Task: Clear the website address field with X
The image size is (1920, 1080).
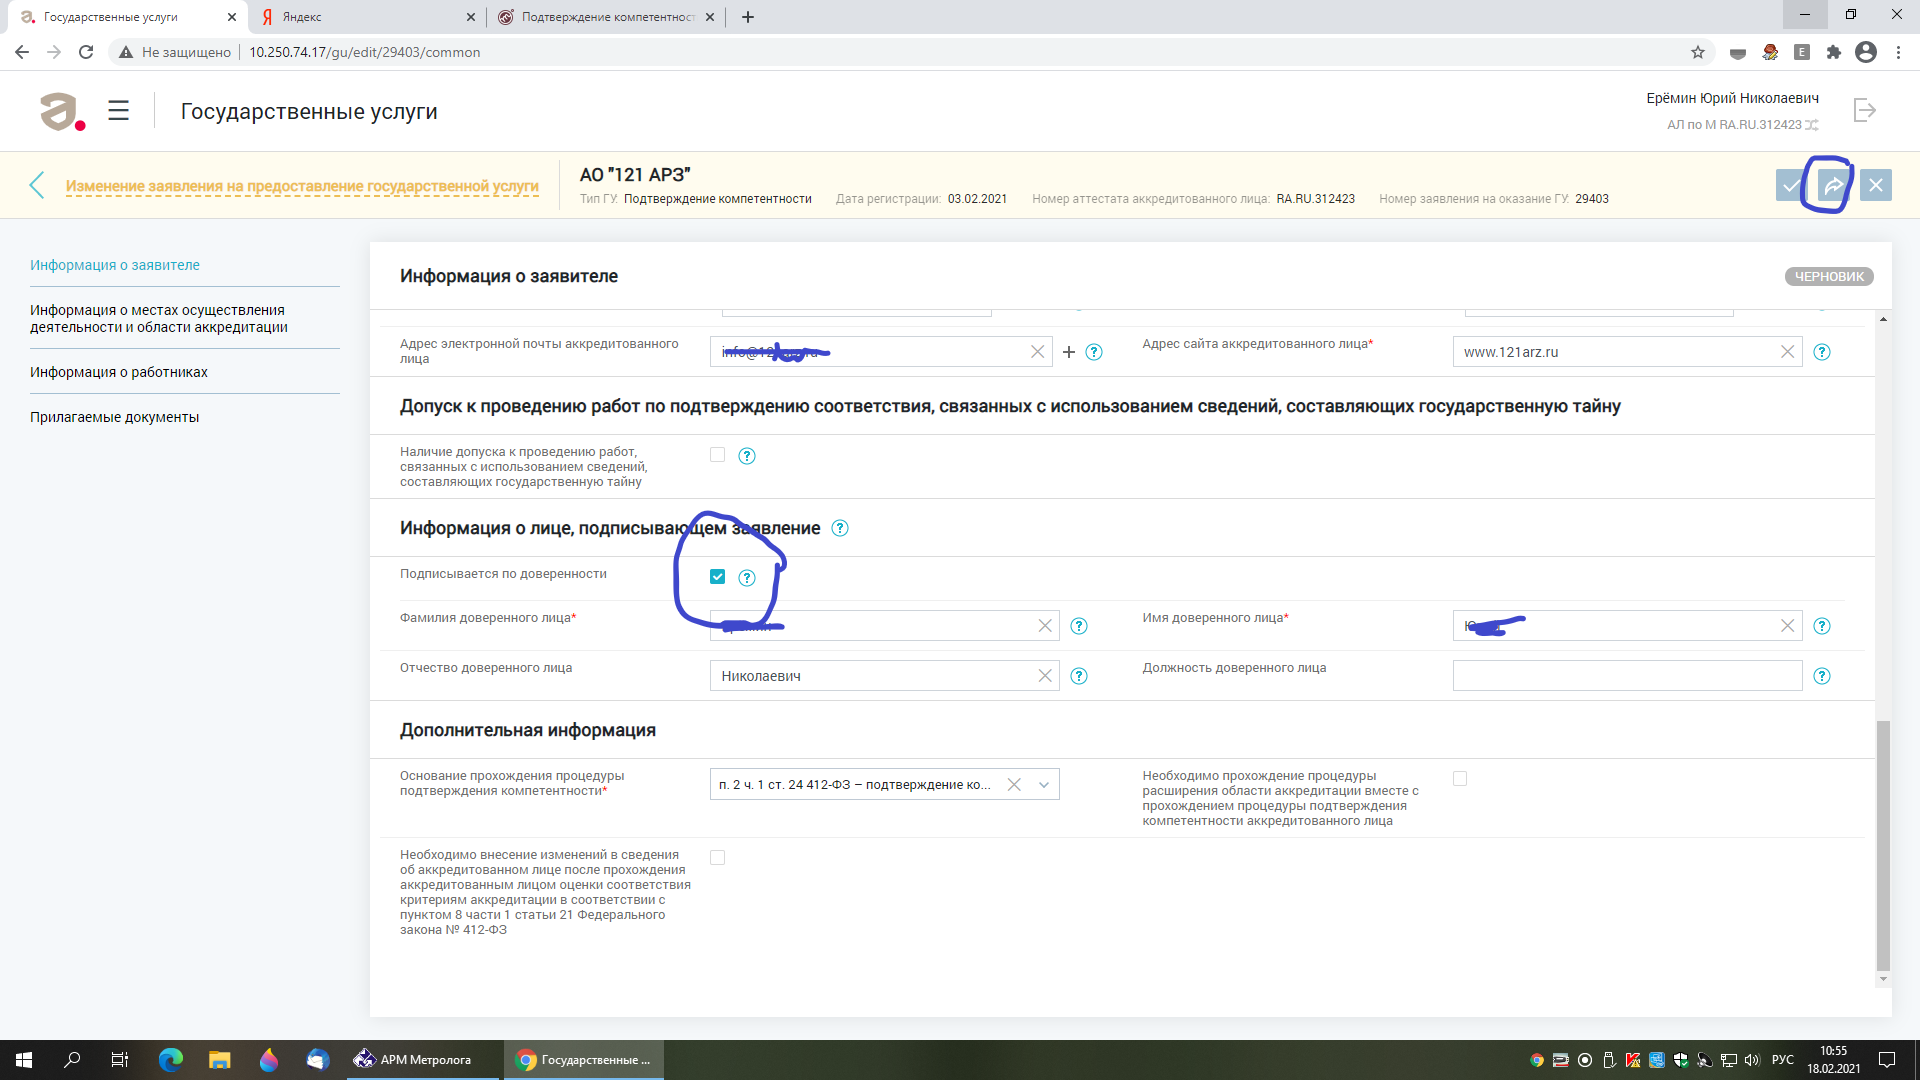Action: tap(1787, 352)
